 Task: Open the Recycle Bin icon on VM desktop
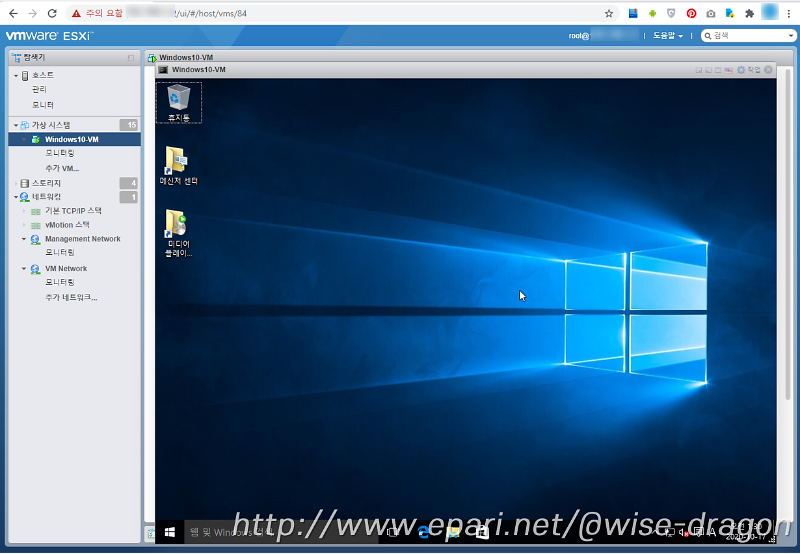tap(179, 103)
